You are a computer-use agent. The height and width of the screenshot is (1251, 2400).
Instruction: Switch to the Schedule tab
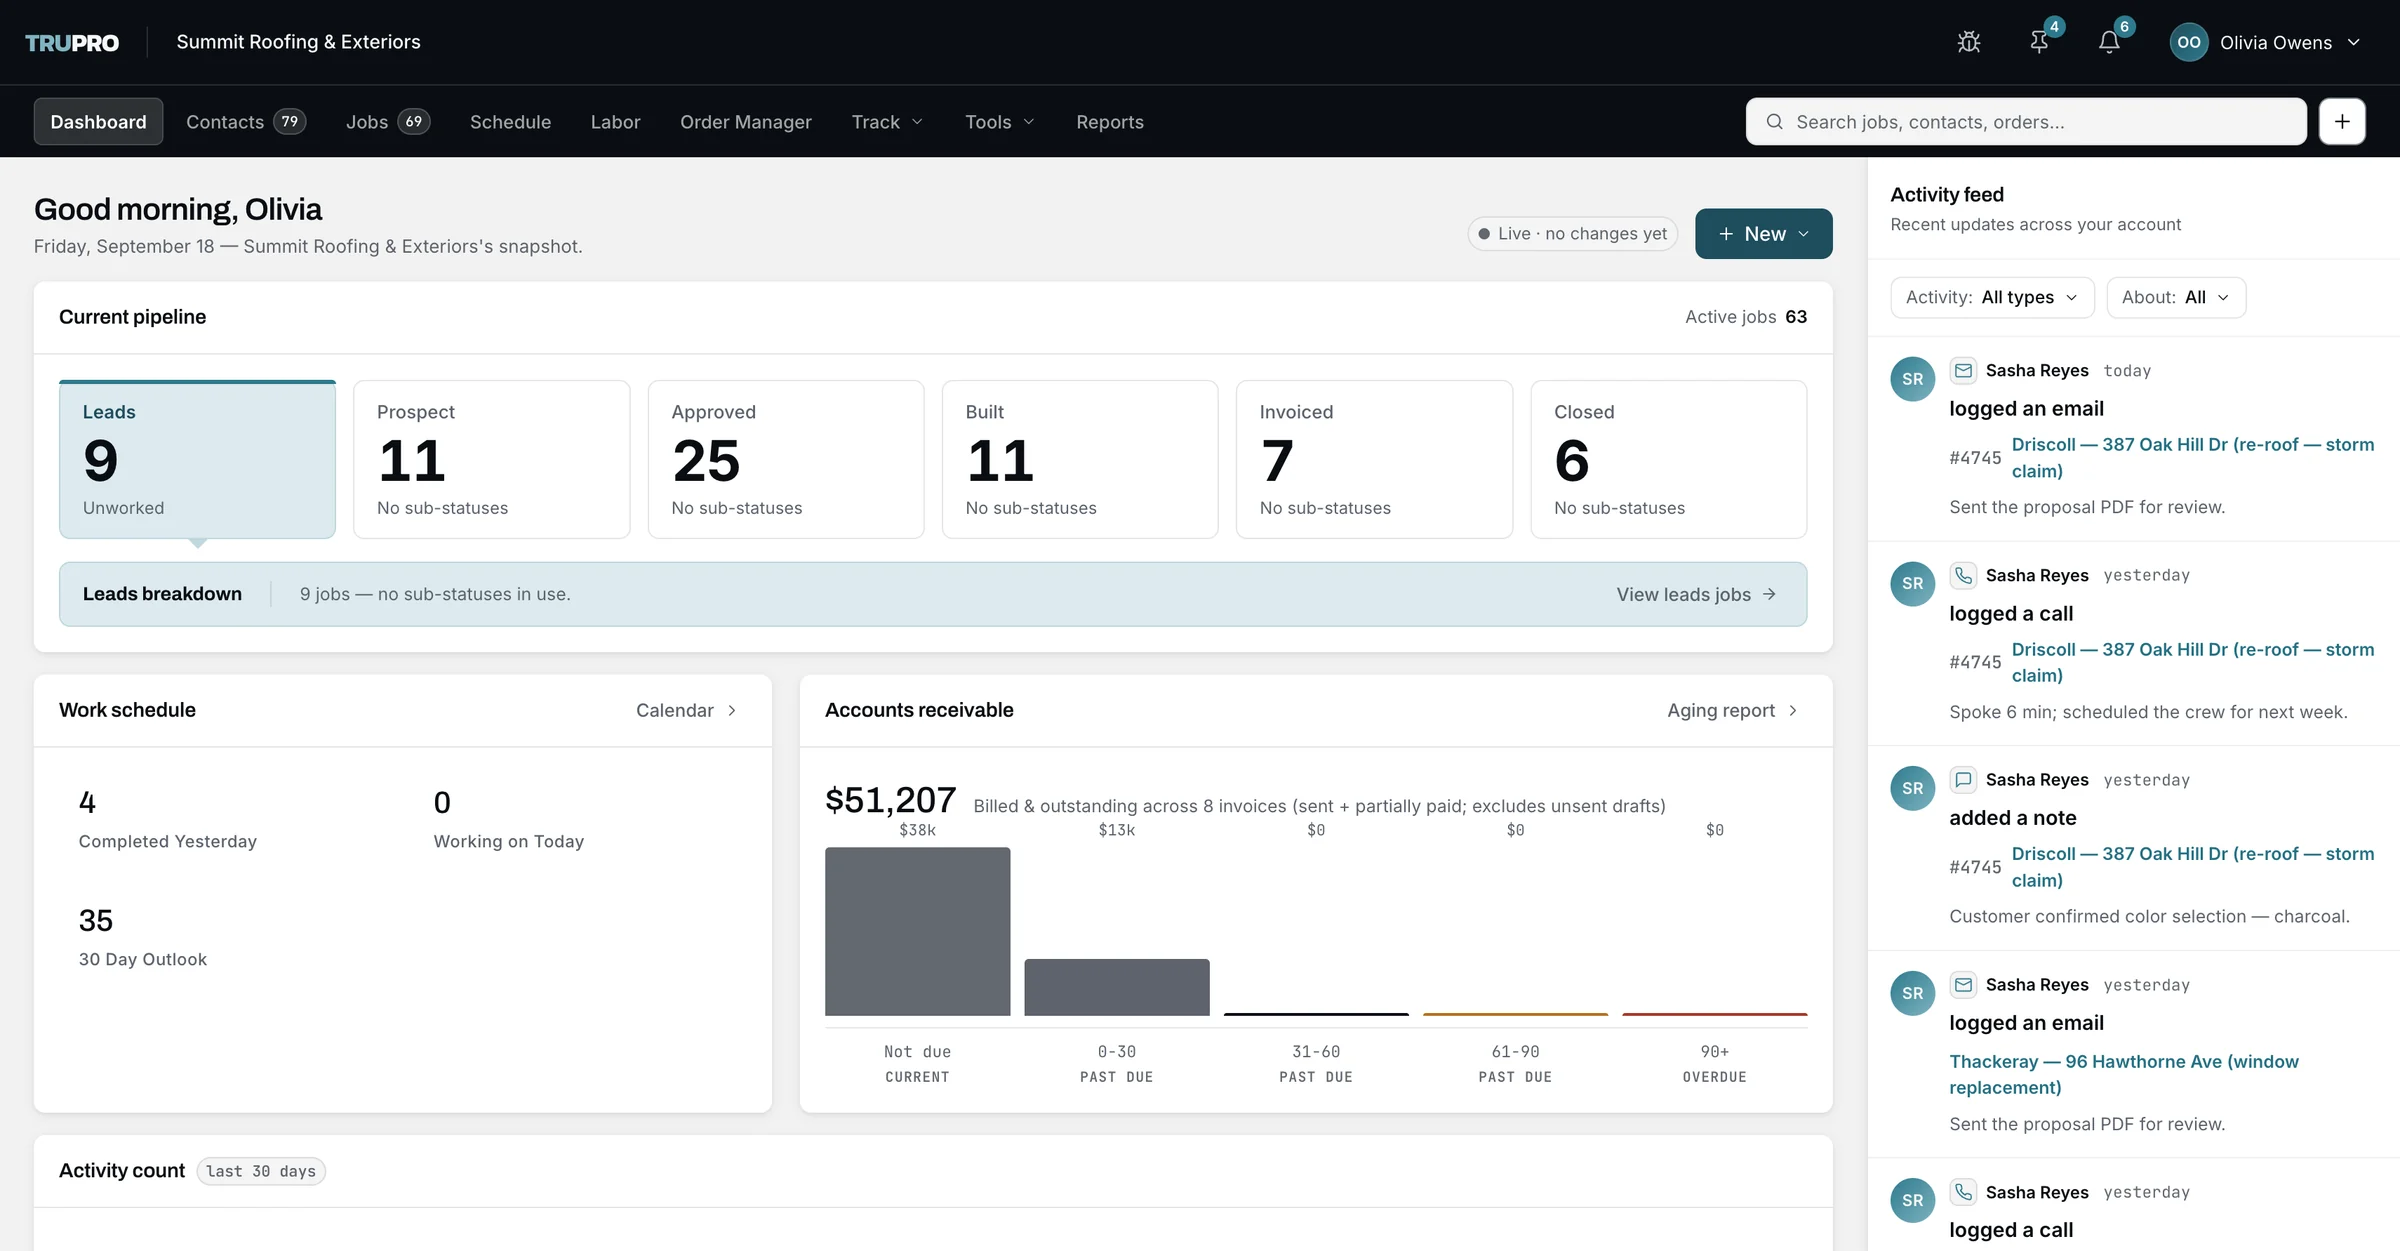pos(510,121)
